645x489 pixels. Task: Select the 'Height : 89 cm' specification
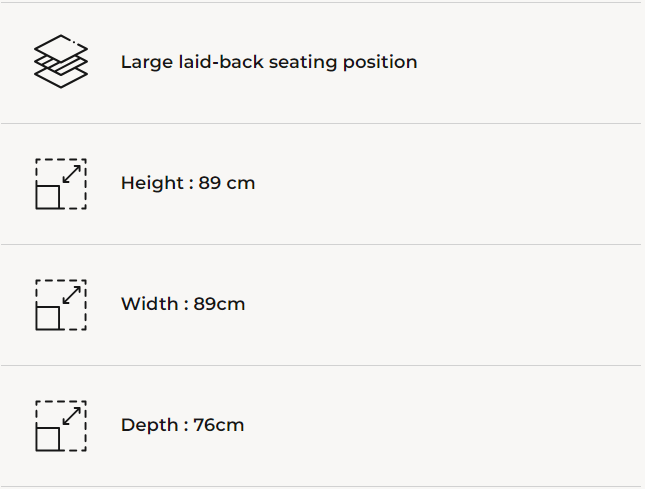188,183
